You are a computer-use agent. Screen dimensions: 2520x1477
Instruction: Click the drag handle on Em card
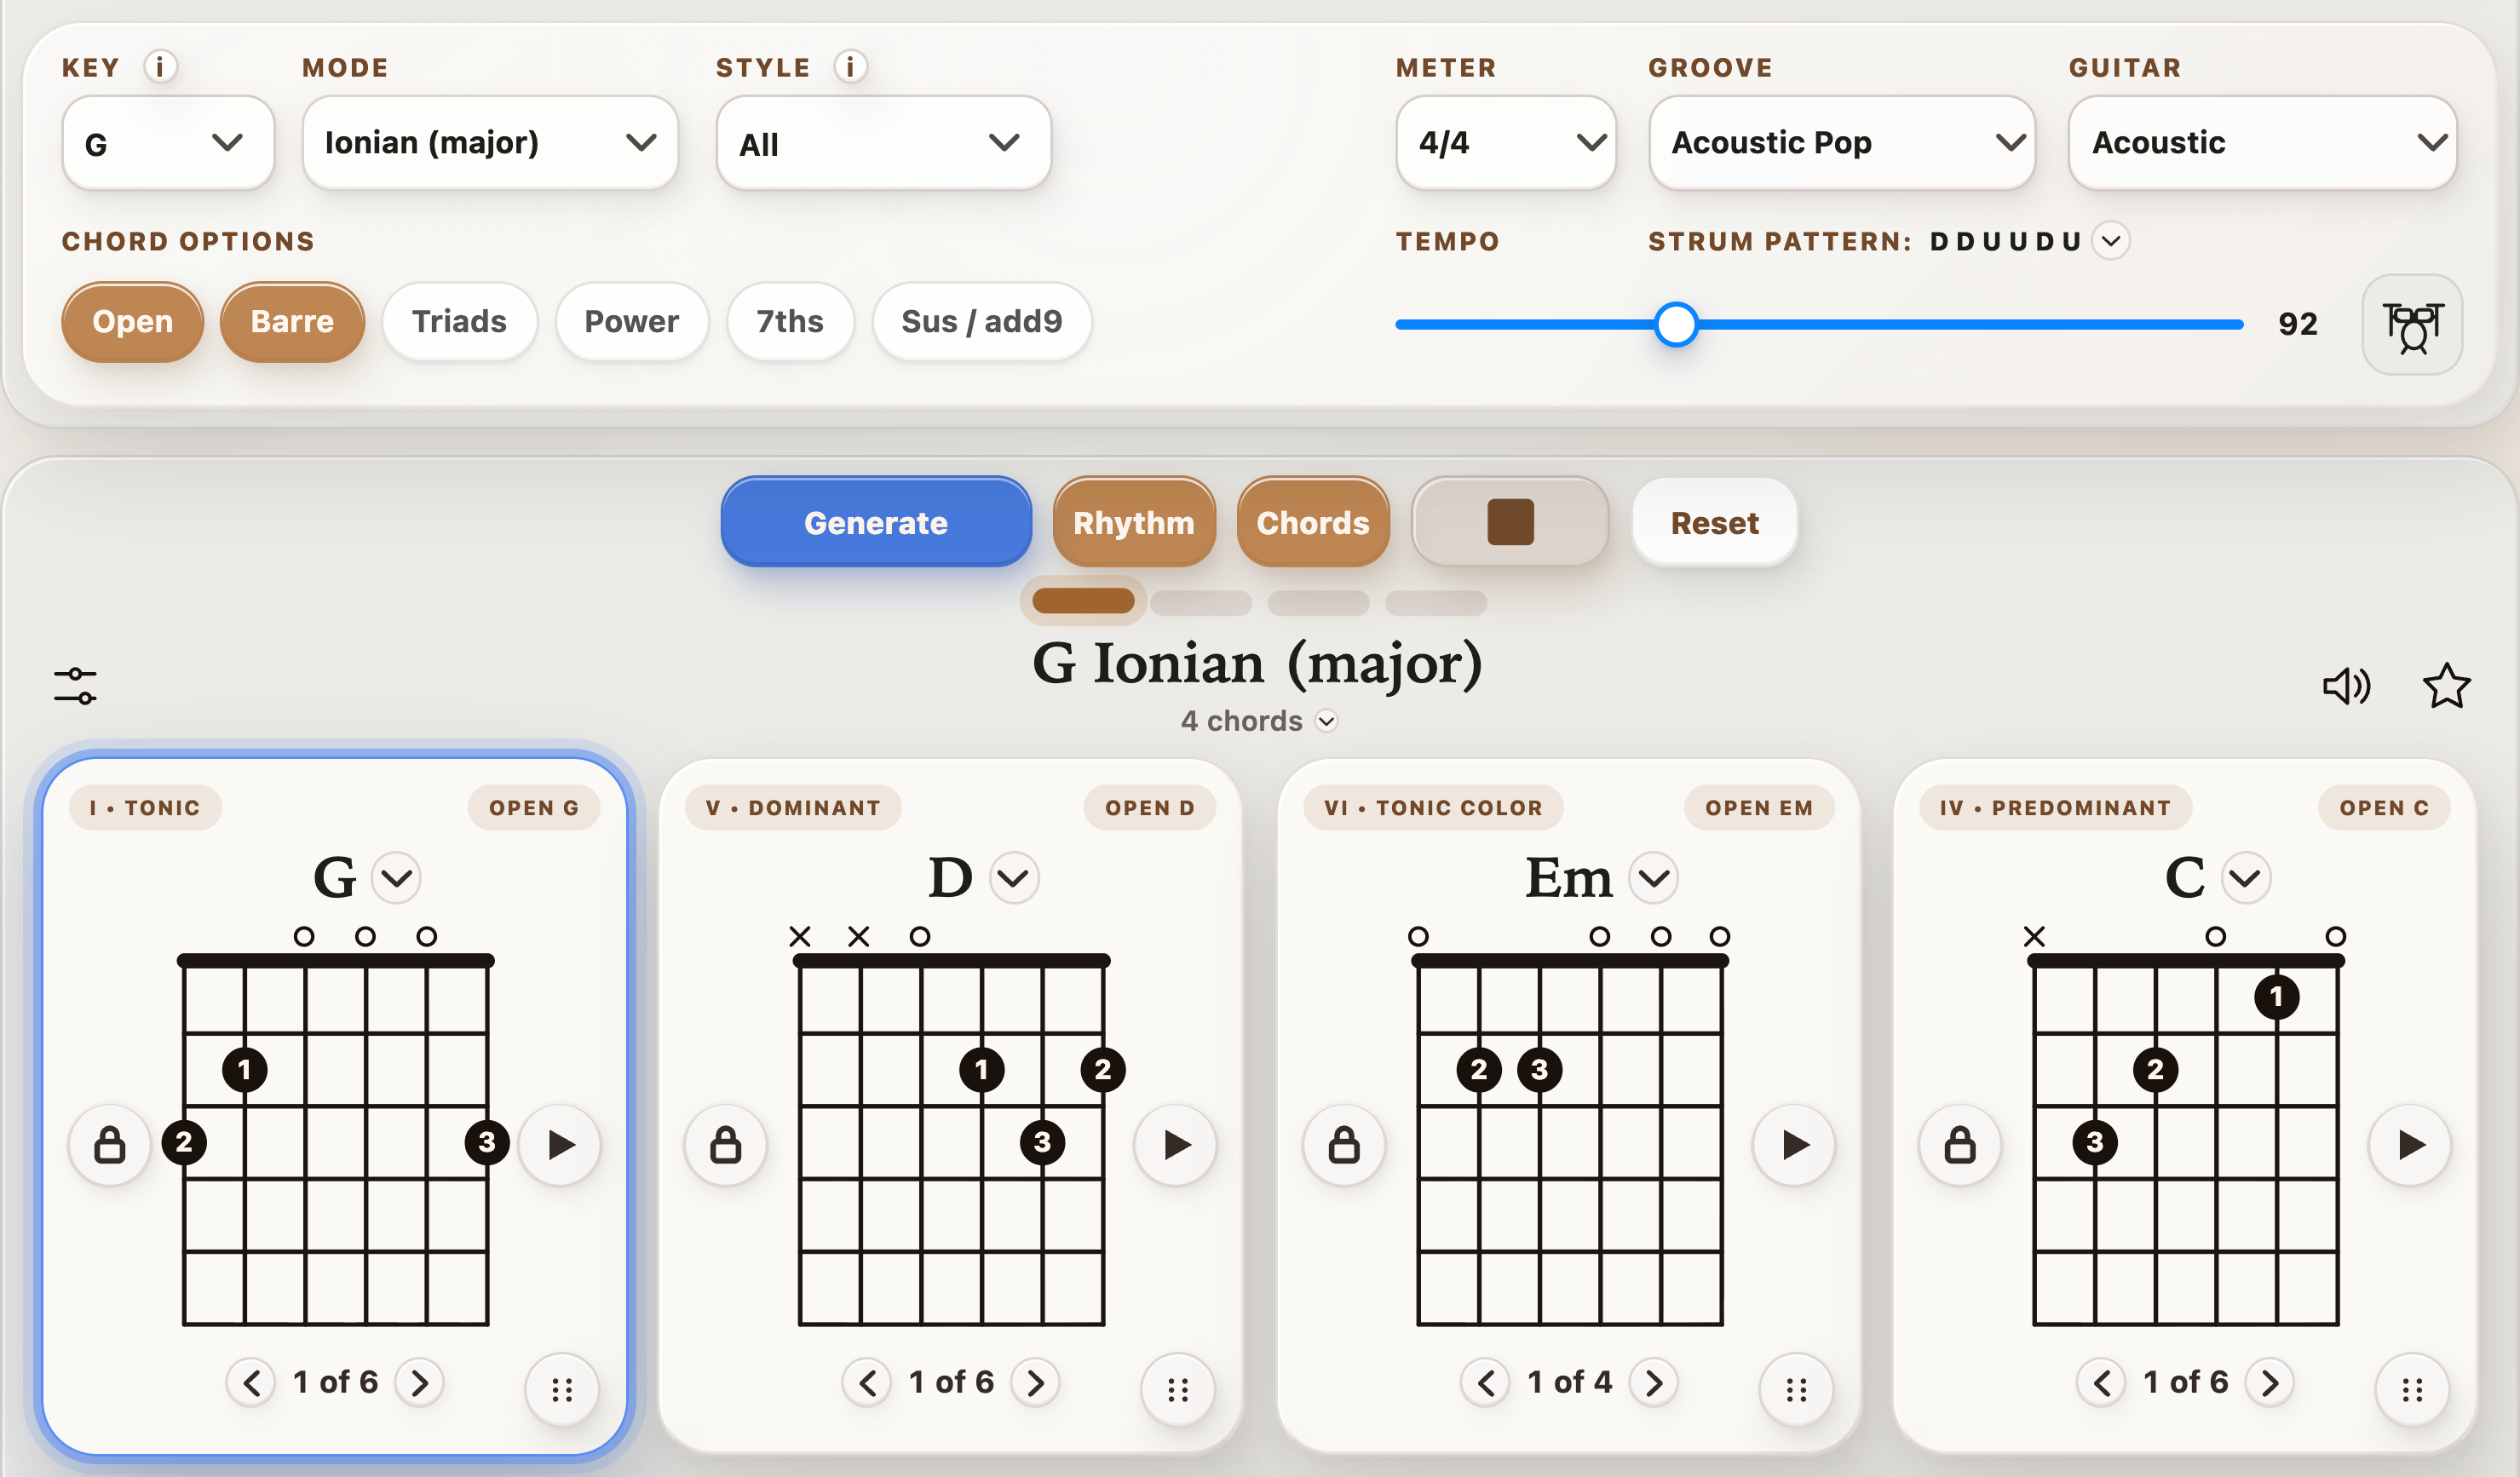coord(1796,1389)
